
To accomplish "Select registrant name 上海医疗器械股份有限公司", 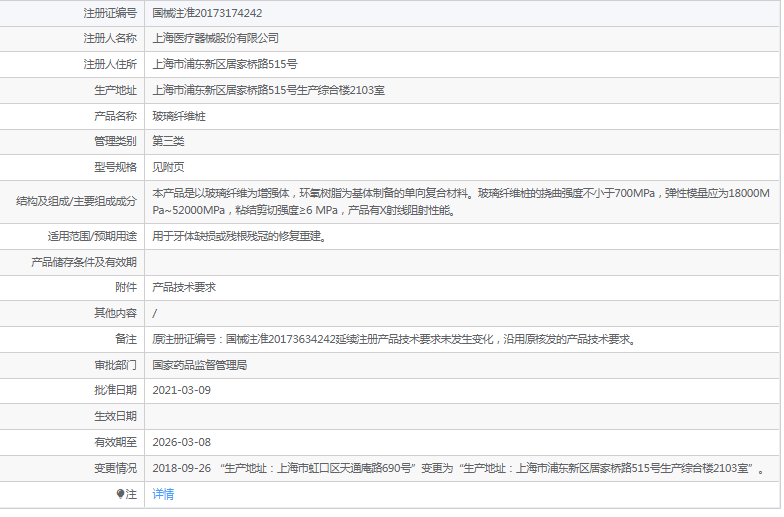I will [x=216, y=38].
